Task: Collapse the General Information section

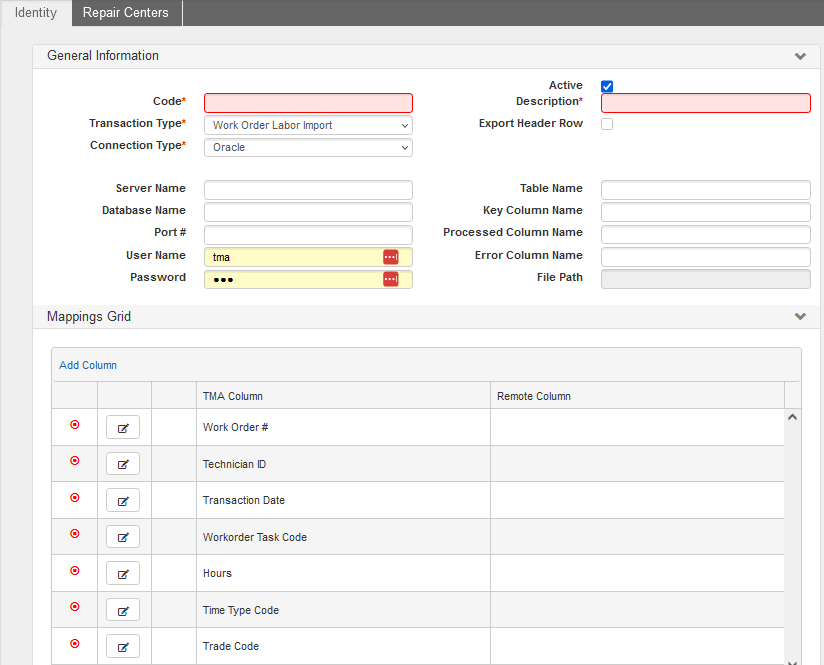Action: pos(800,57)
